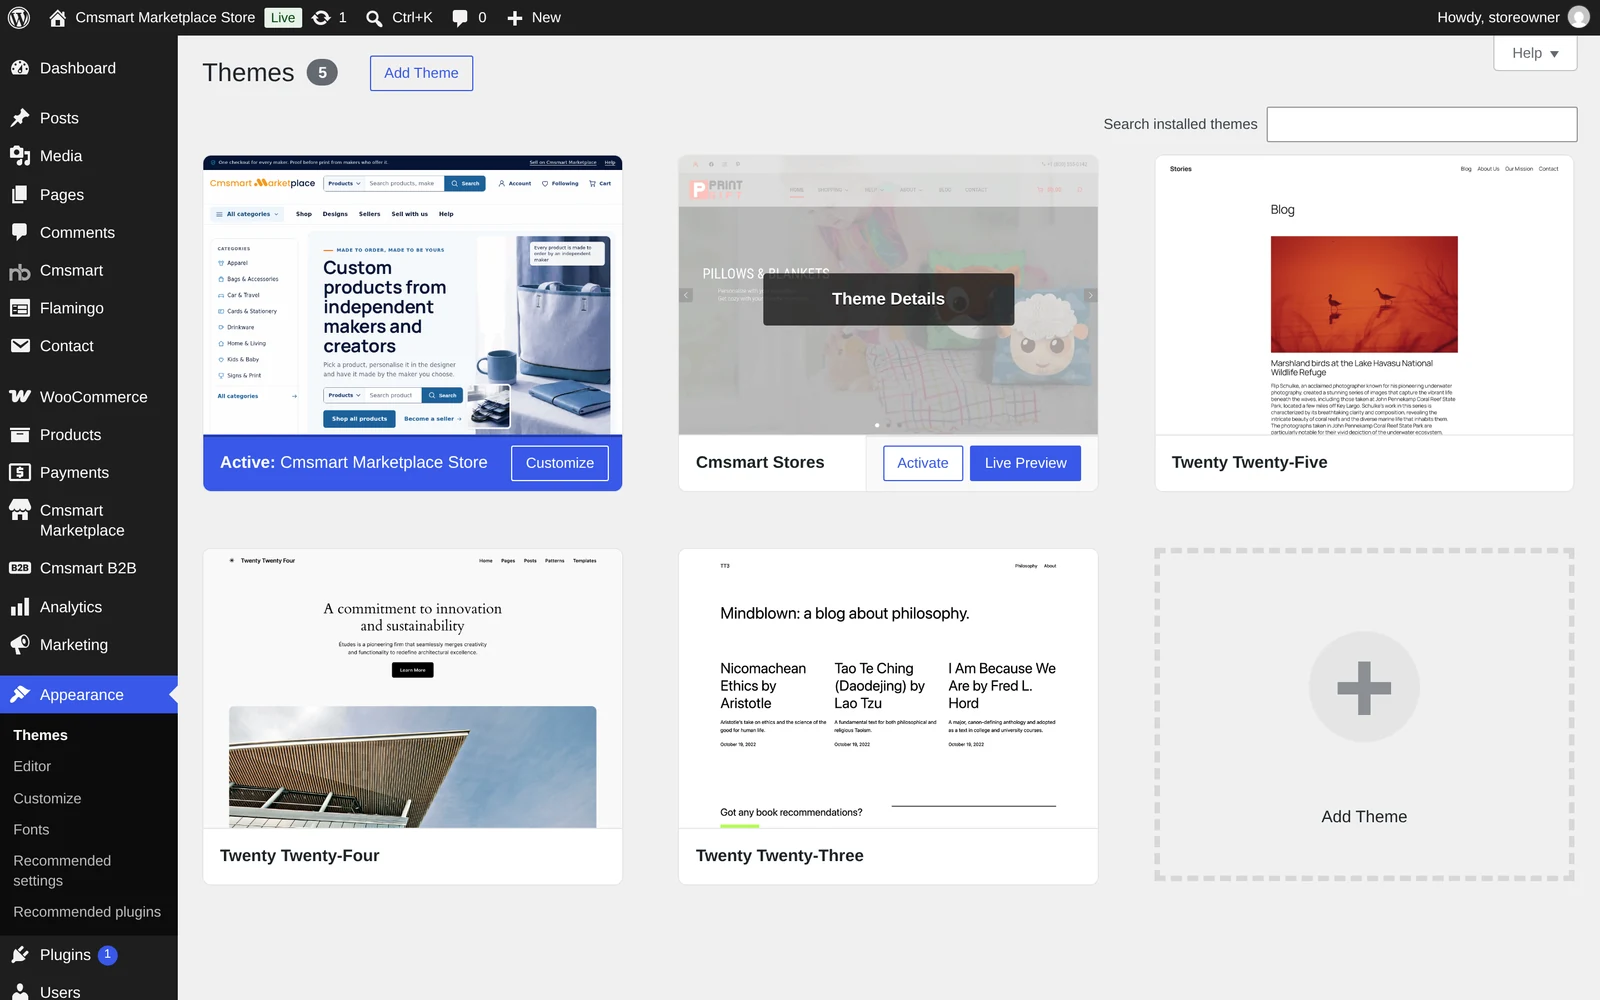Open the storeowner avatar icon
The width and height of the screenshot is (1600, 1000).
tap(1579, 17)
